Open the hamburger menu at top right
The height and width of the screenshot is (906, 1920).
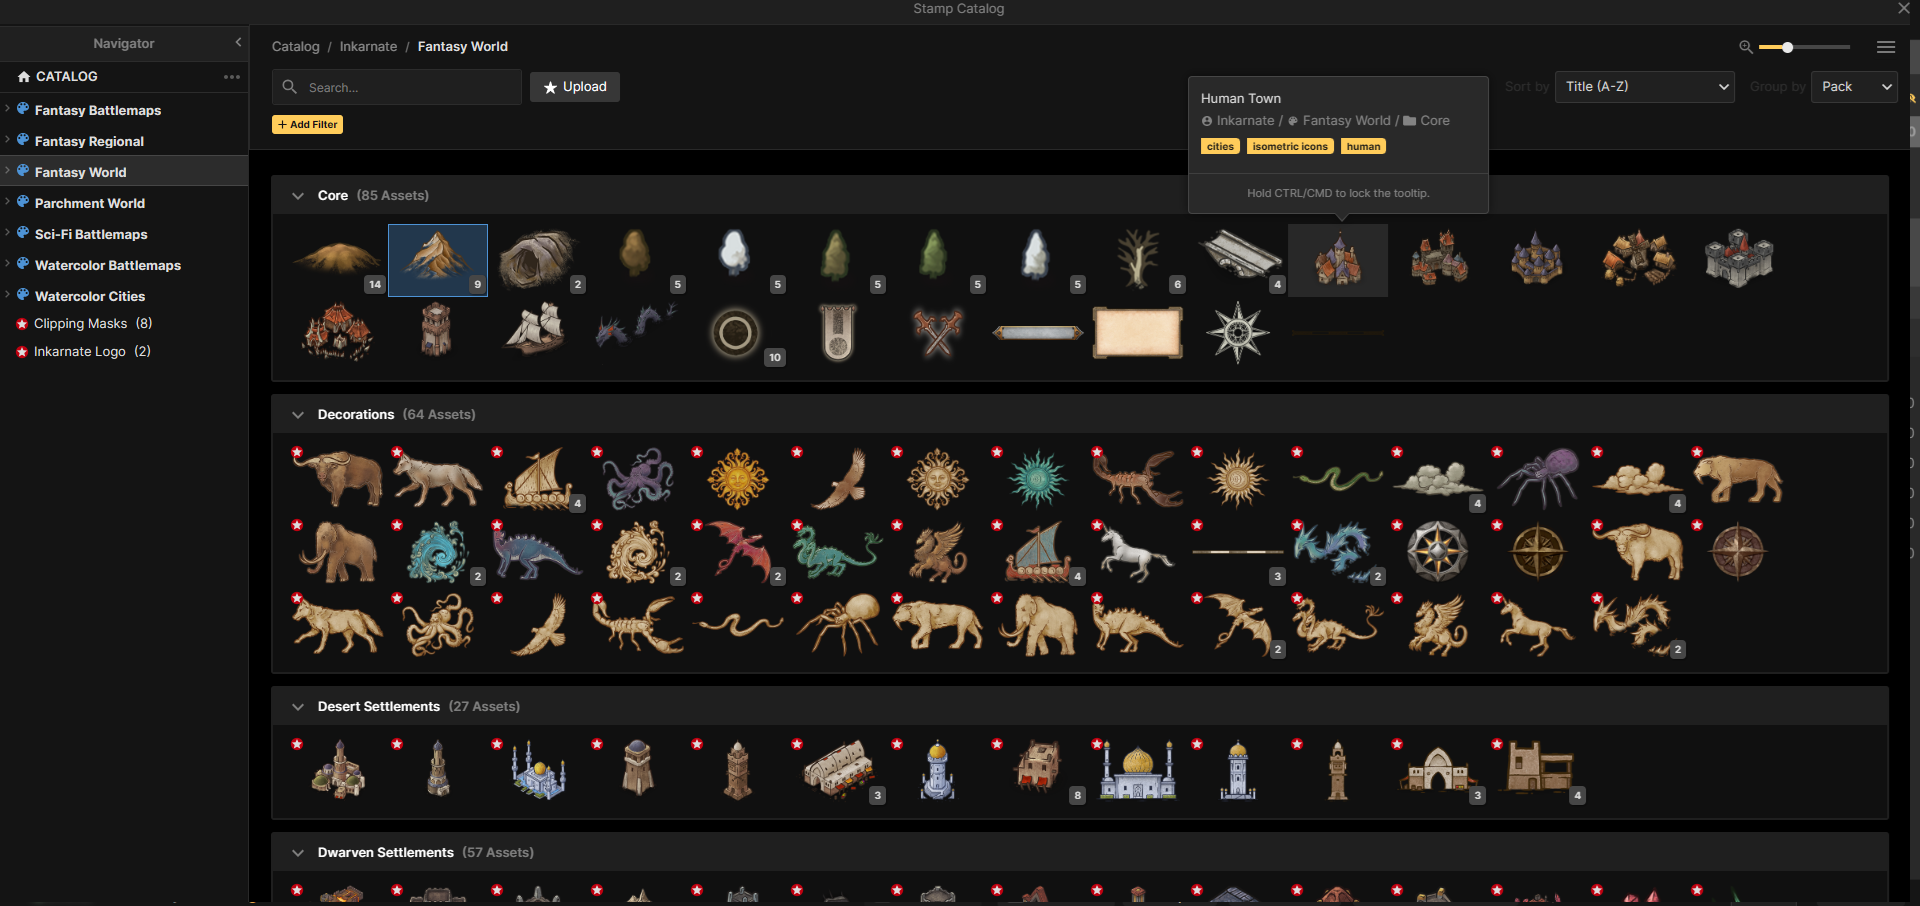pos(1886,47)
